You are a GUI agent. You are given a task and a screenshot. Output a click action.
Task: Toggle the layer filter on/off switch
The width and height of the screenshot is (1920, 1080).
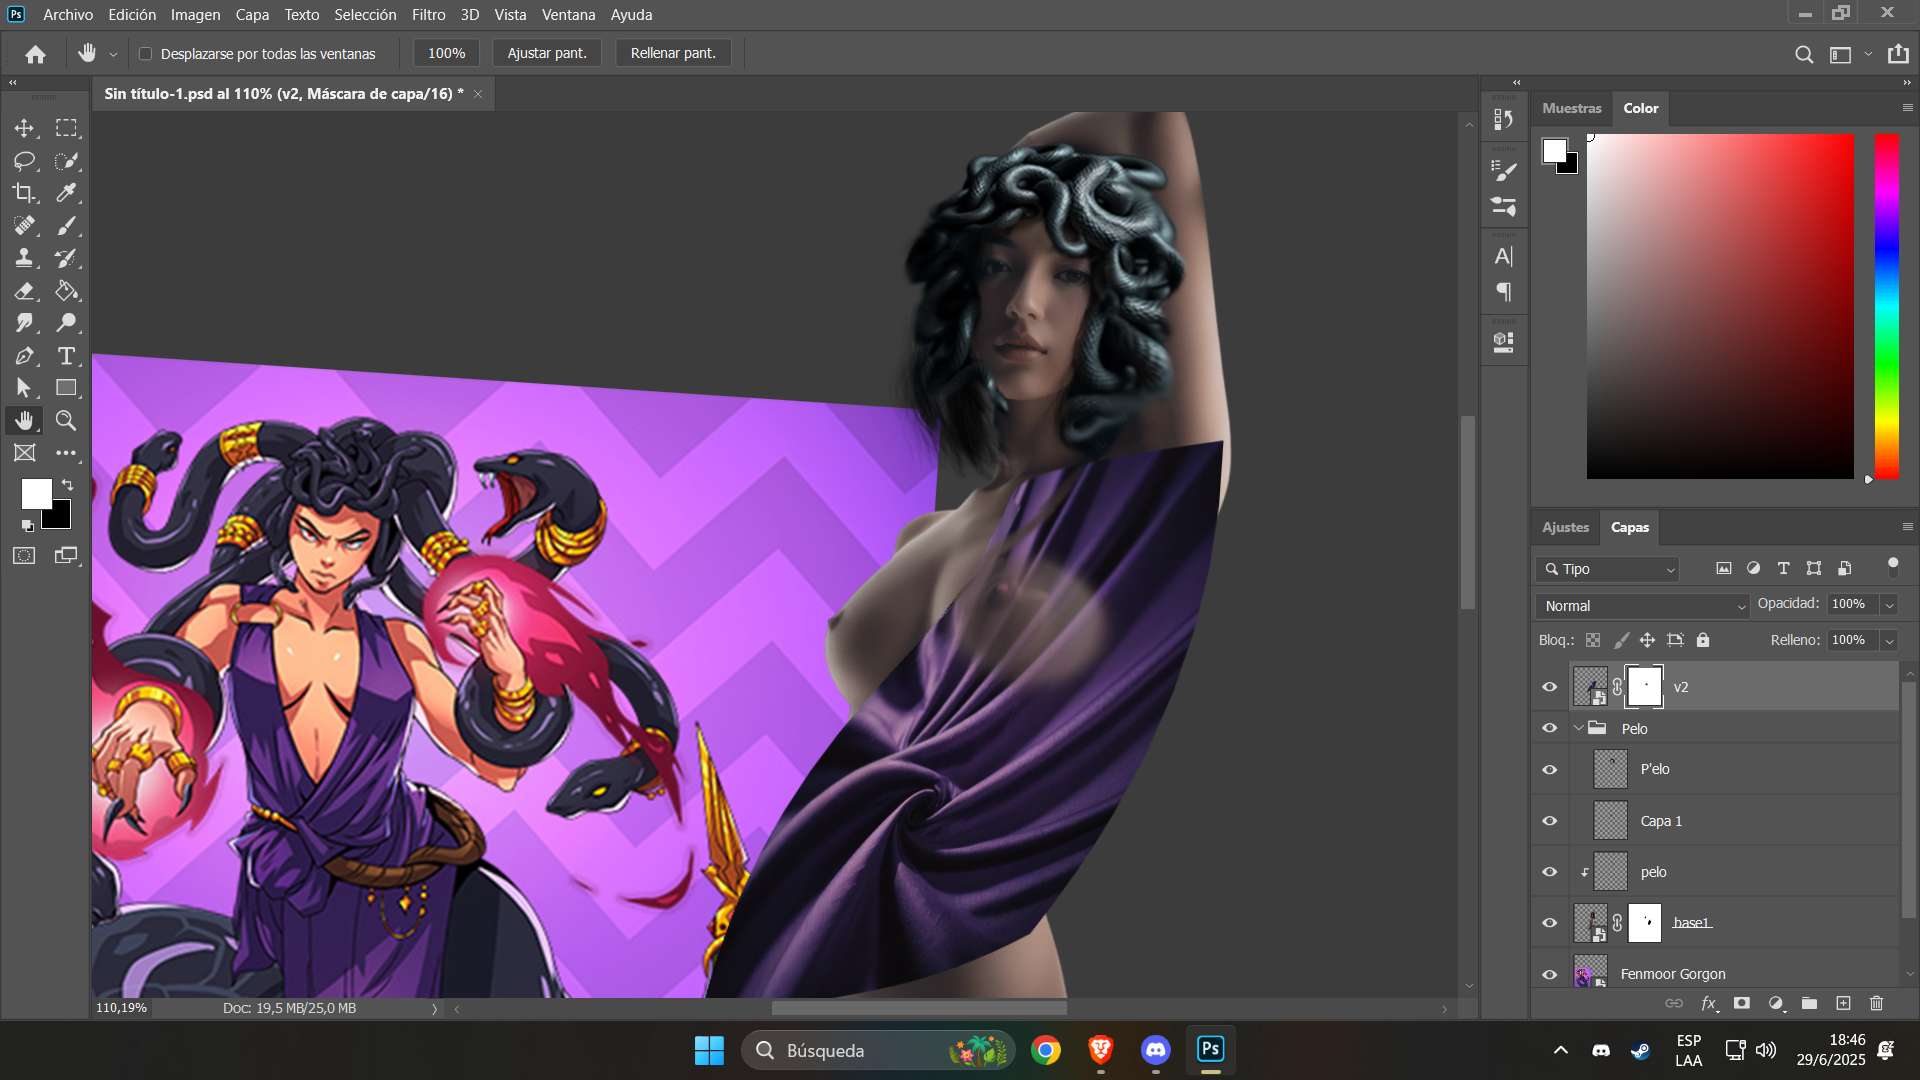[1892, 566]
